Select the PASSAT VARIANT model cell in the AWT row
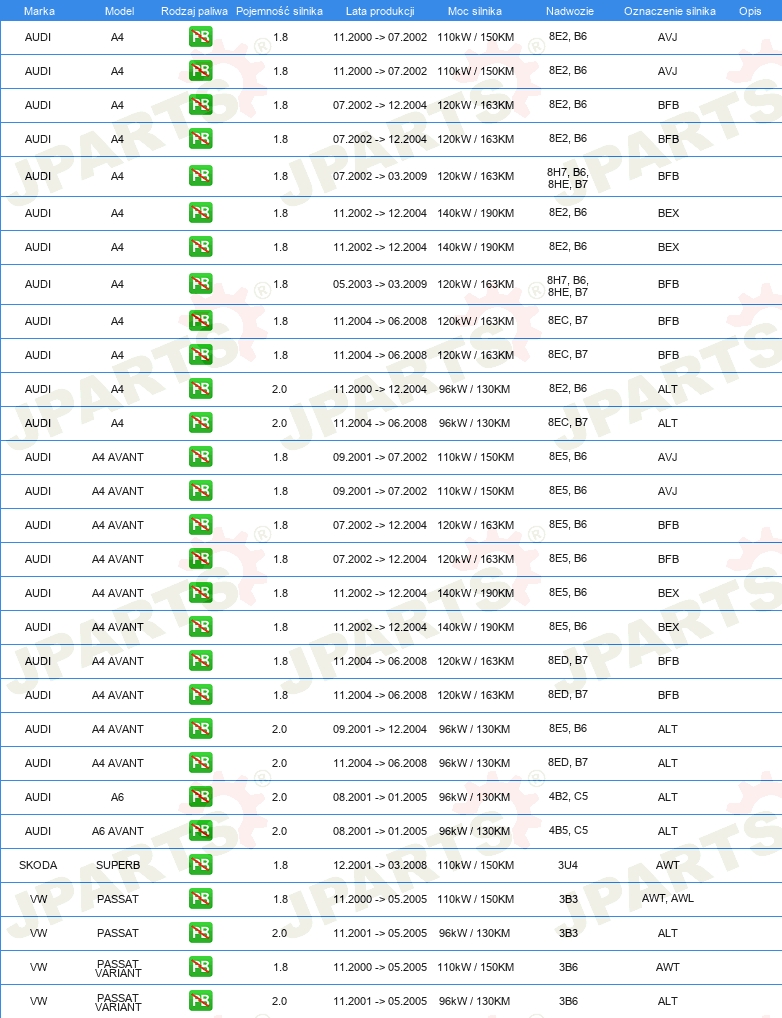Viewport: 782px width, 1018px height. coord(118,968)
